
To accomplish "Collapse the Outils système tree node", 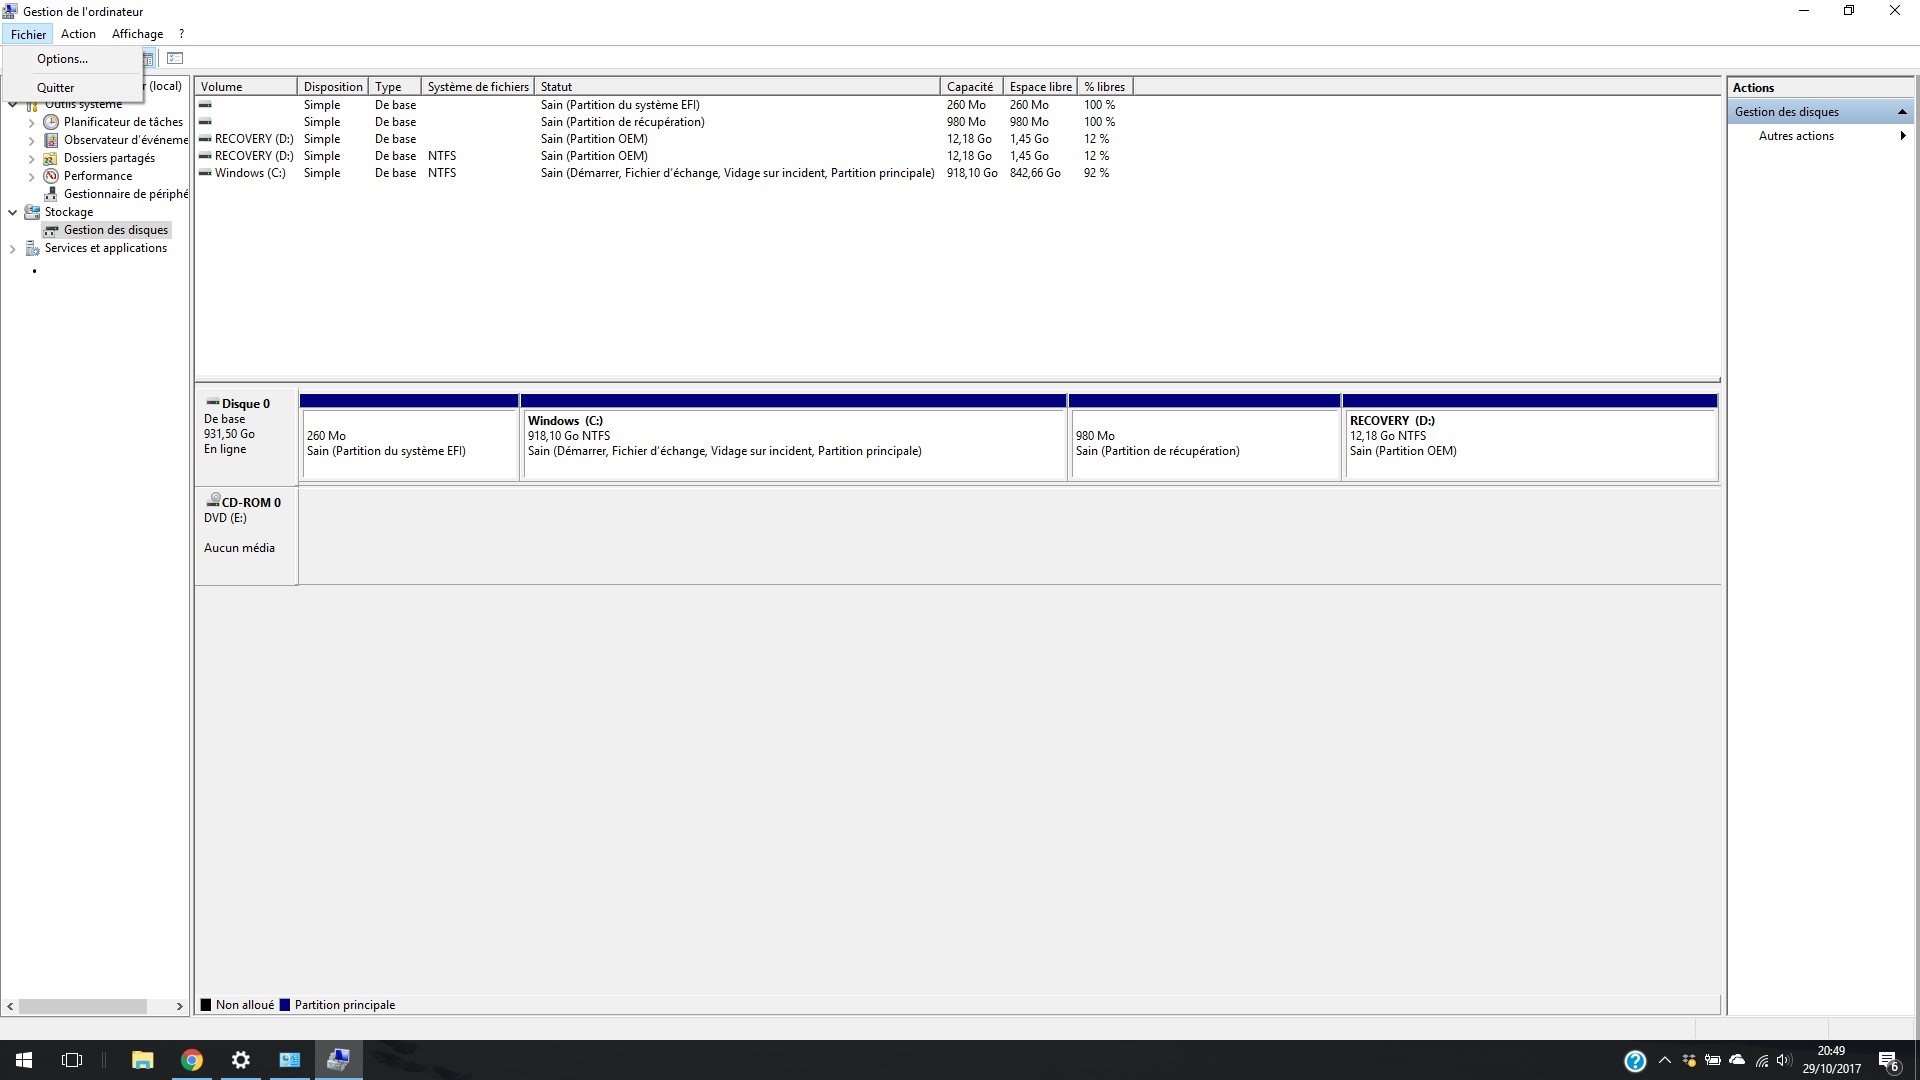I will tap(13, 104).
